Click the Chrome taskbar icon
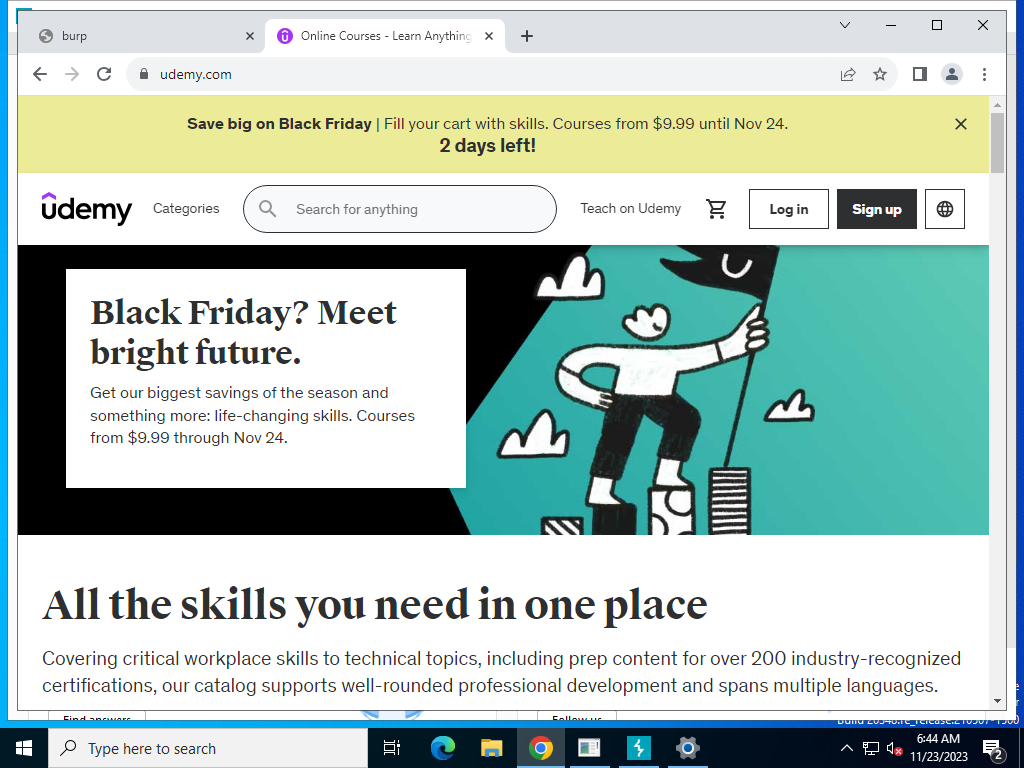This screenshot has height=768, width=1024. click(x=541, y=748)
